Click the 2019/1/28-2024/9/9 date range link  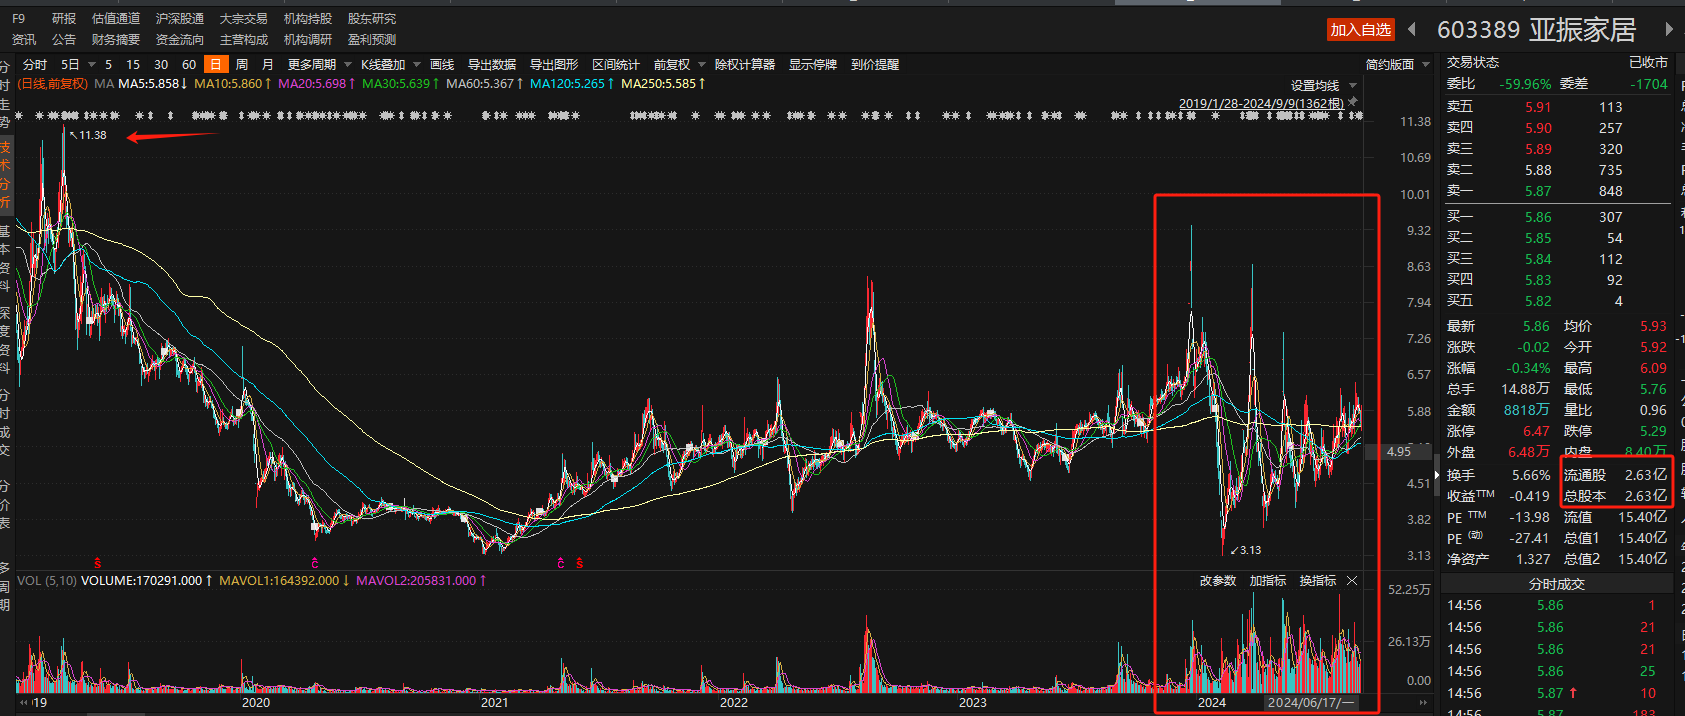point(1260,103)
